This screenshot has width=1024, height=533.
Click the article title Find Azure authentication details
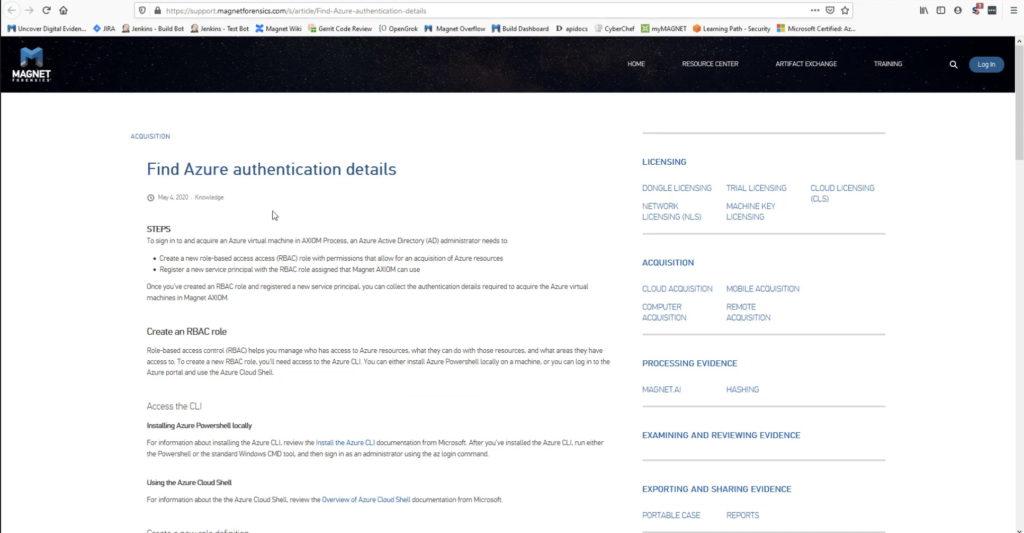coord(271,169)
